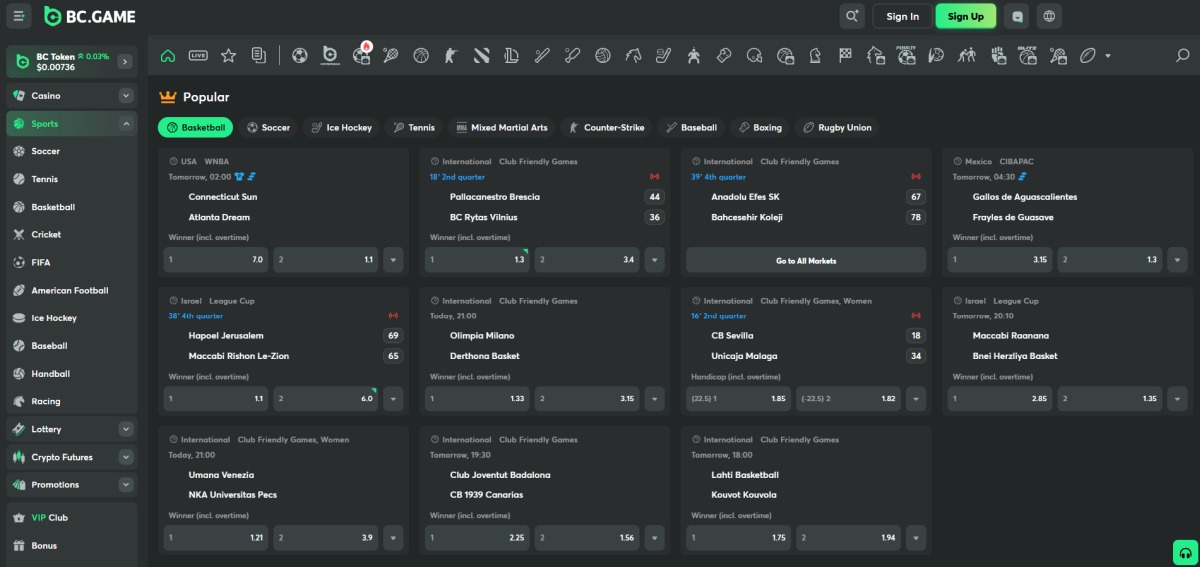Select the soccer ball with flame badge icon
Viewport: 1200px width, 567px height.
point(362,55)
